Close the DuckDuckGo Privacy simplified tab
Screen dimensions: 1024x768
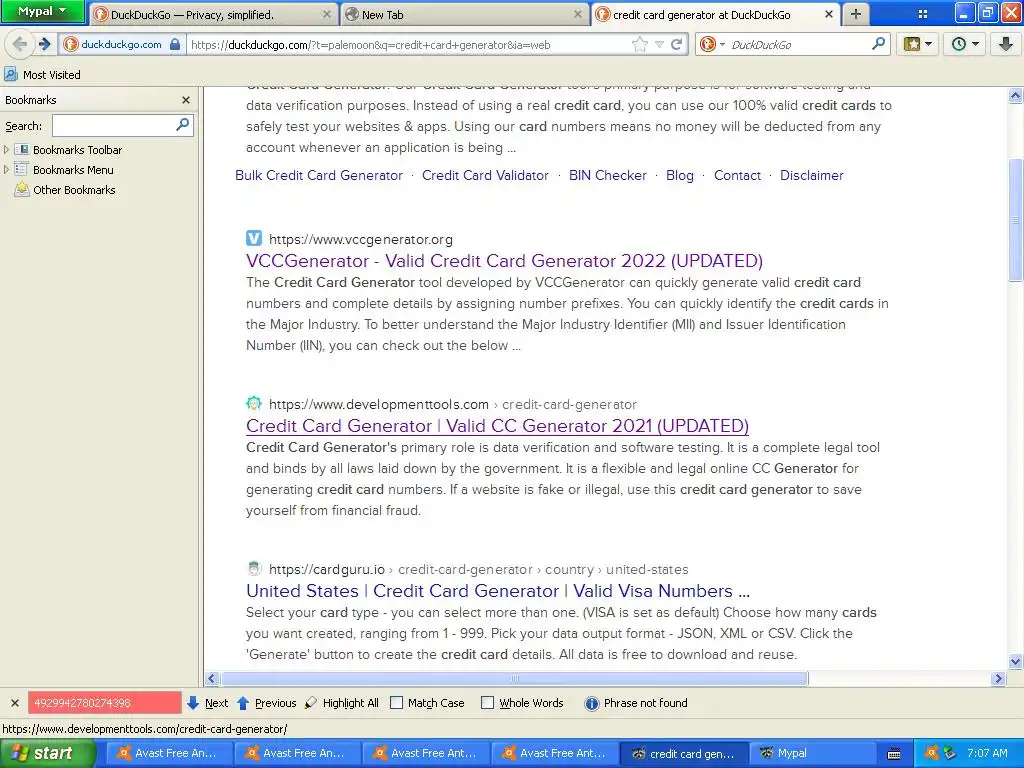pos(327,14)
